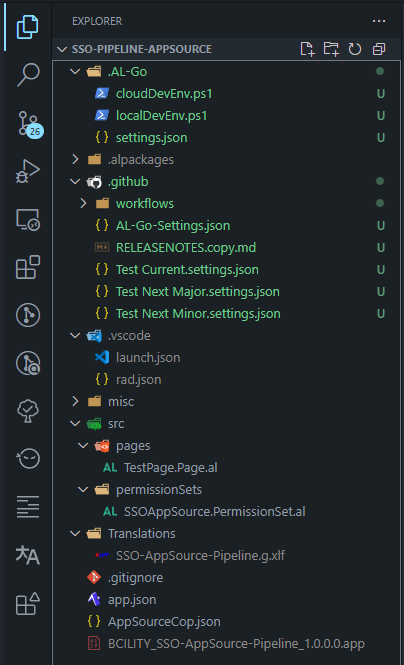
Task: Open the Remote Explorer view
Action: pos(28,220)
